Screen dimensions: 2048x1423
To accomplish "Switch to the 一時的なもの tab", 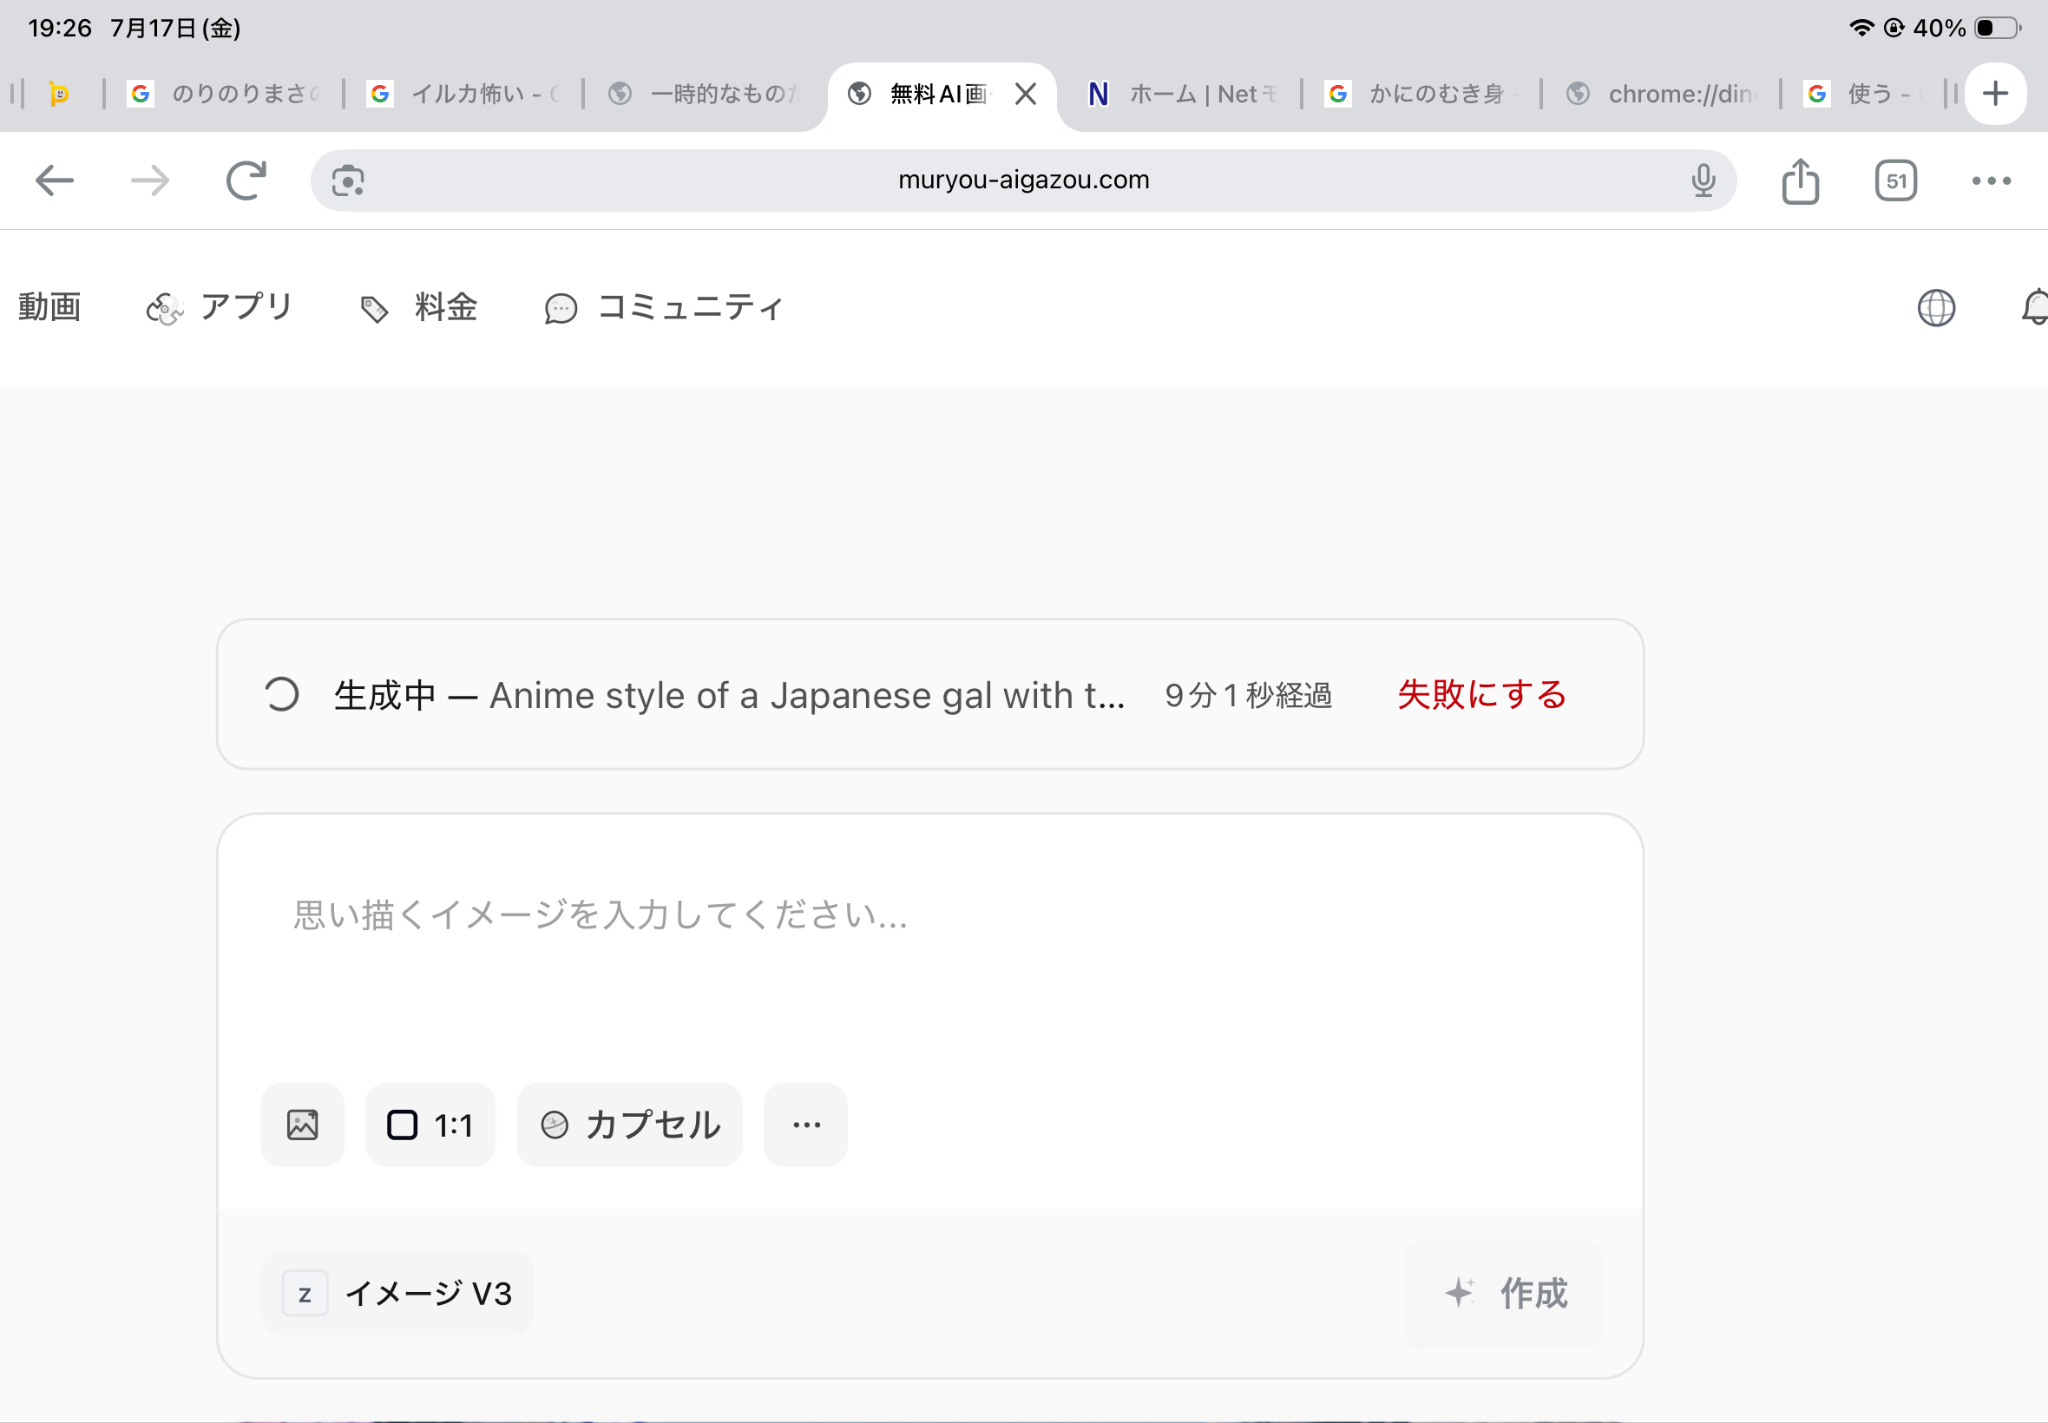I will 704,94.
